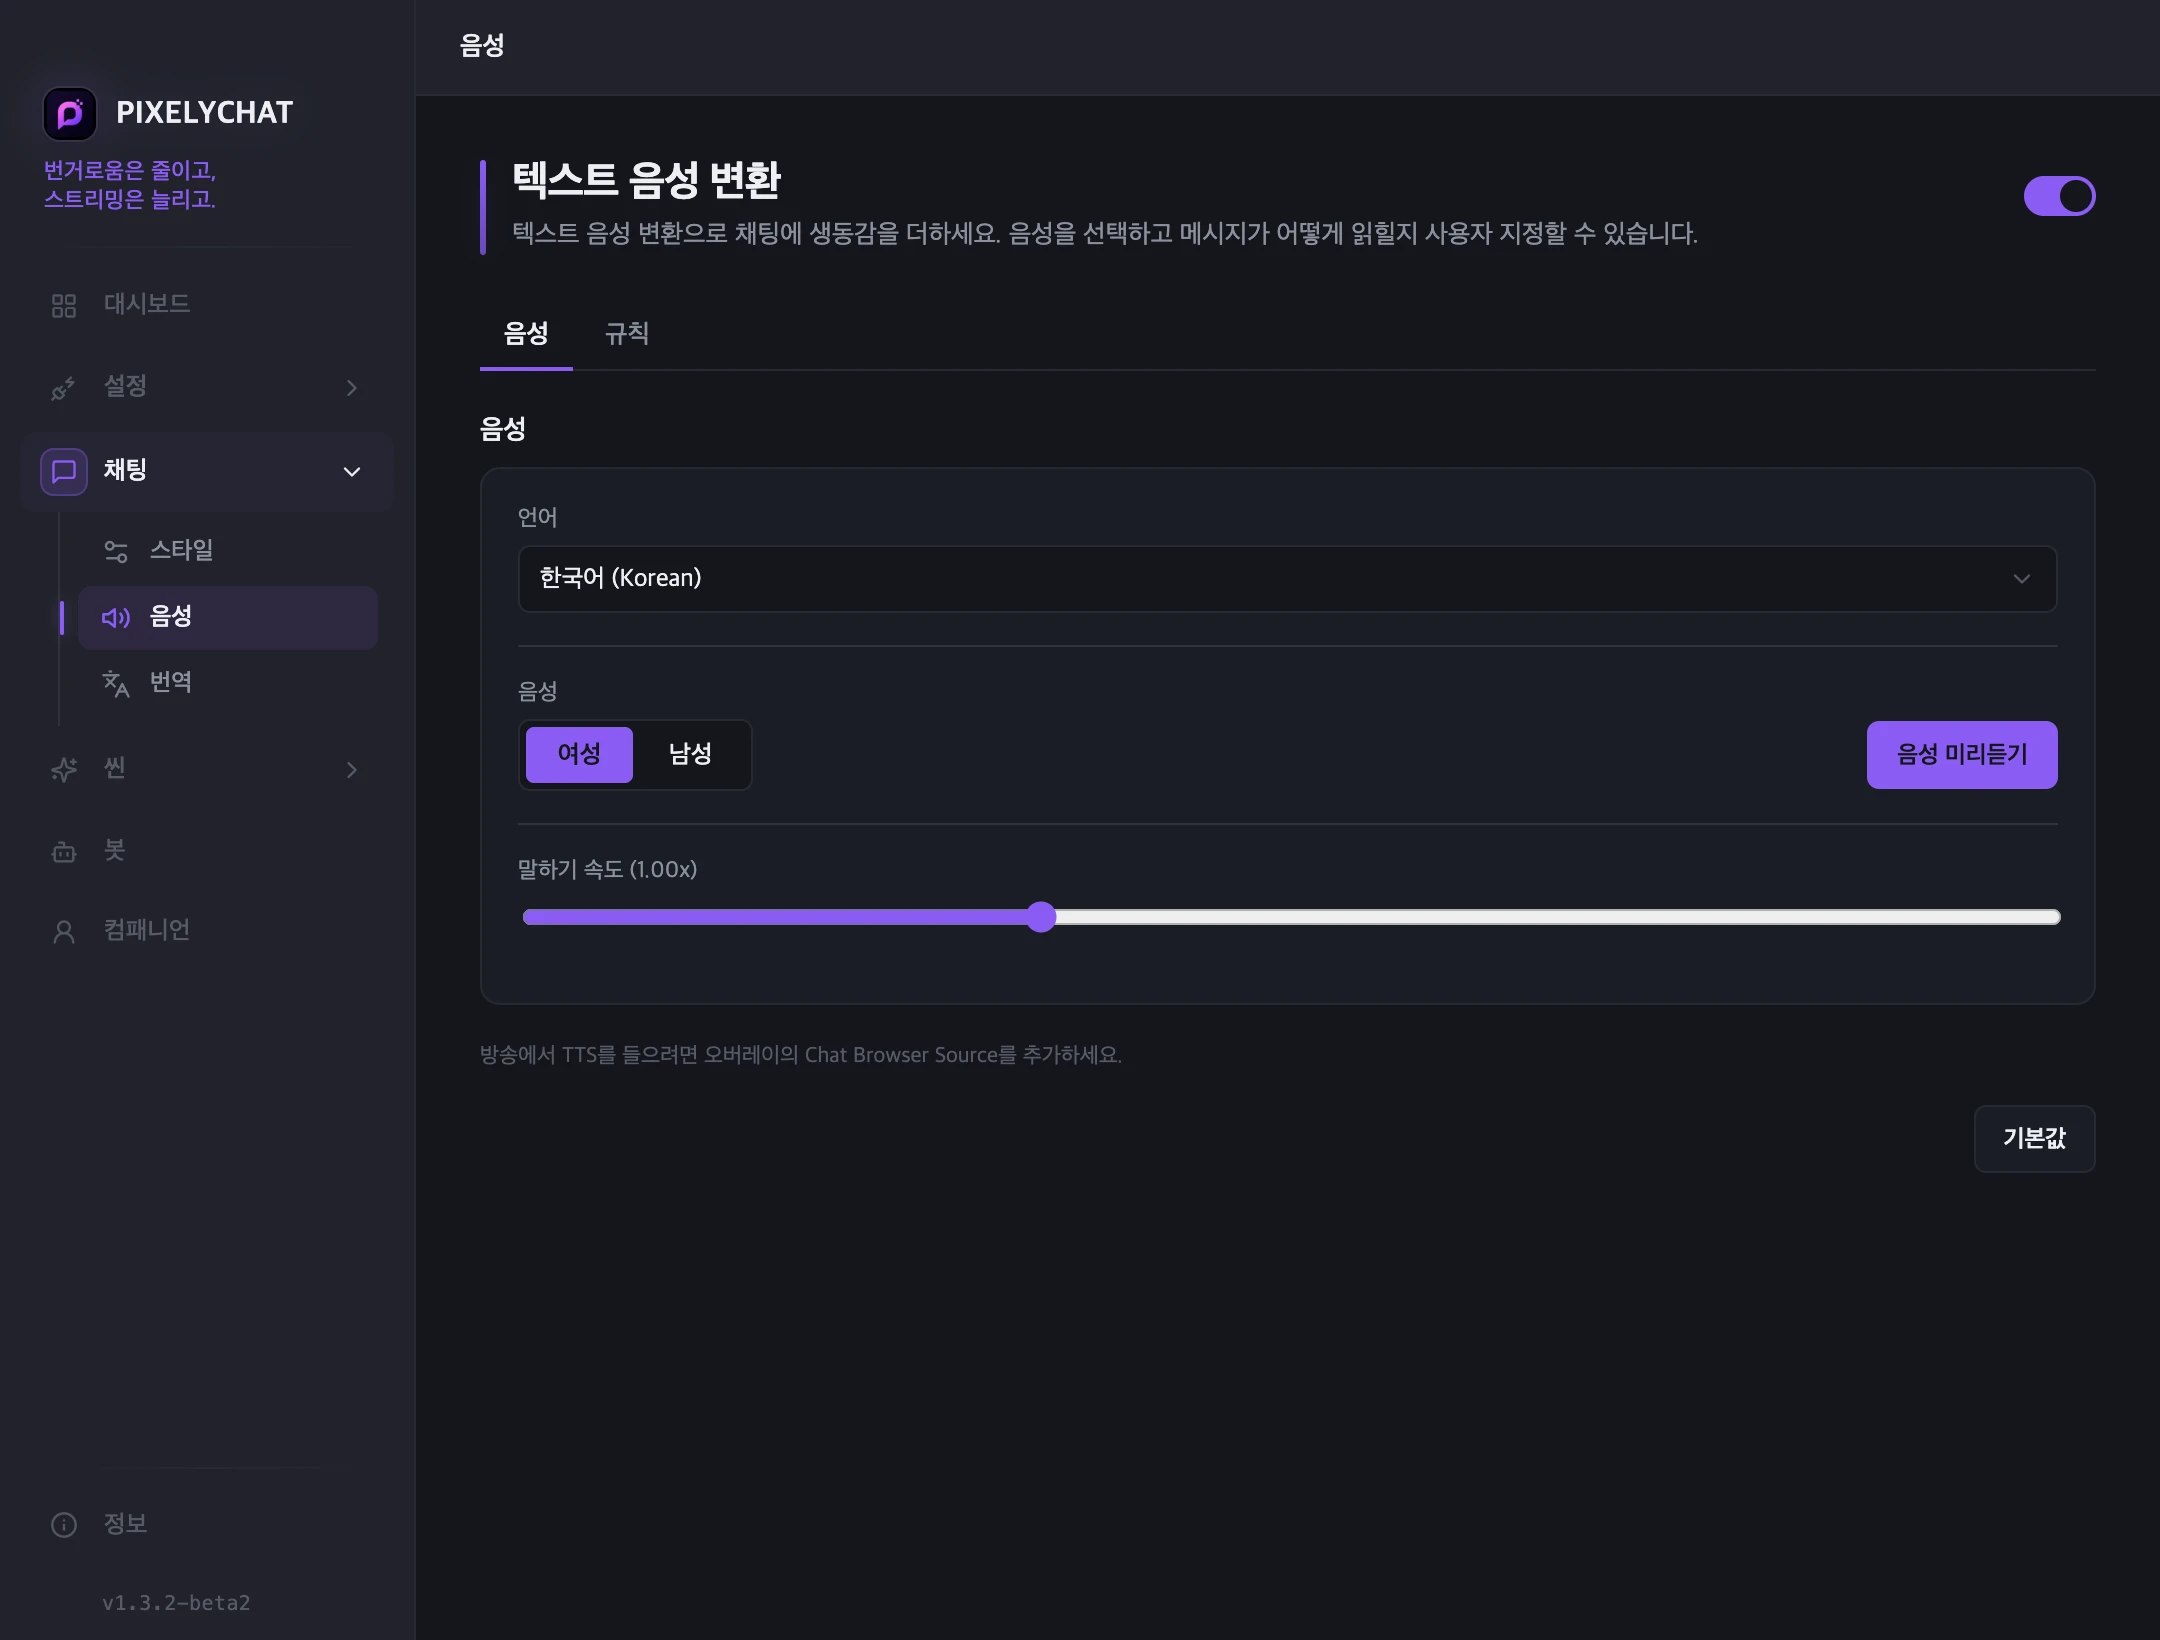Image resolution: width=2160 pixels, height=1640 pixels.
Task: Open 대시보드 in the sidebar
Action: pos(207,304)
